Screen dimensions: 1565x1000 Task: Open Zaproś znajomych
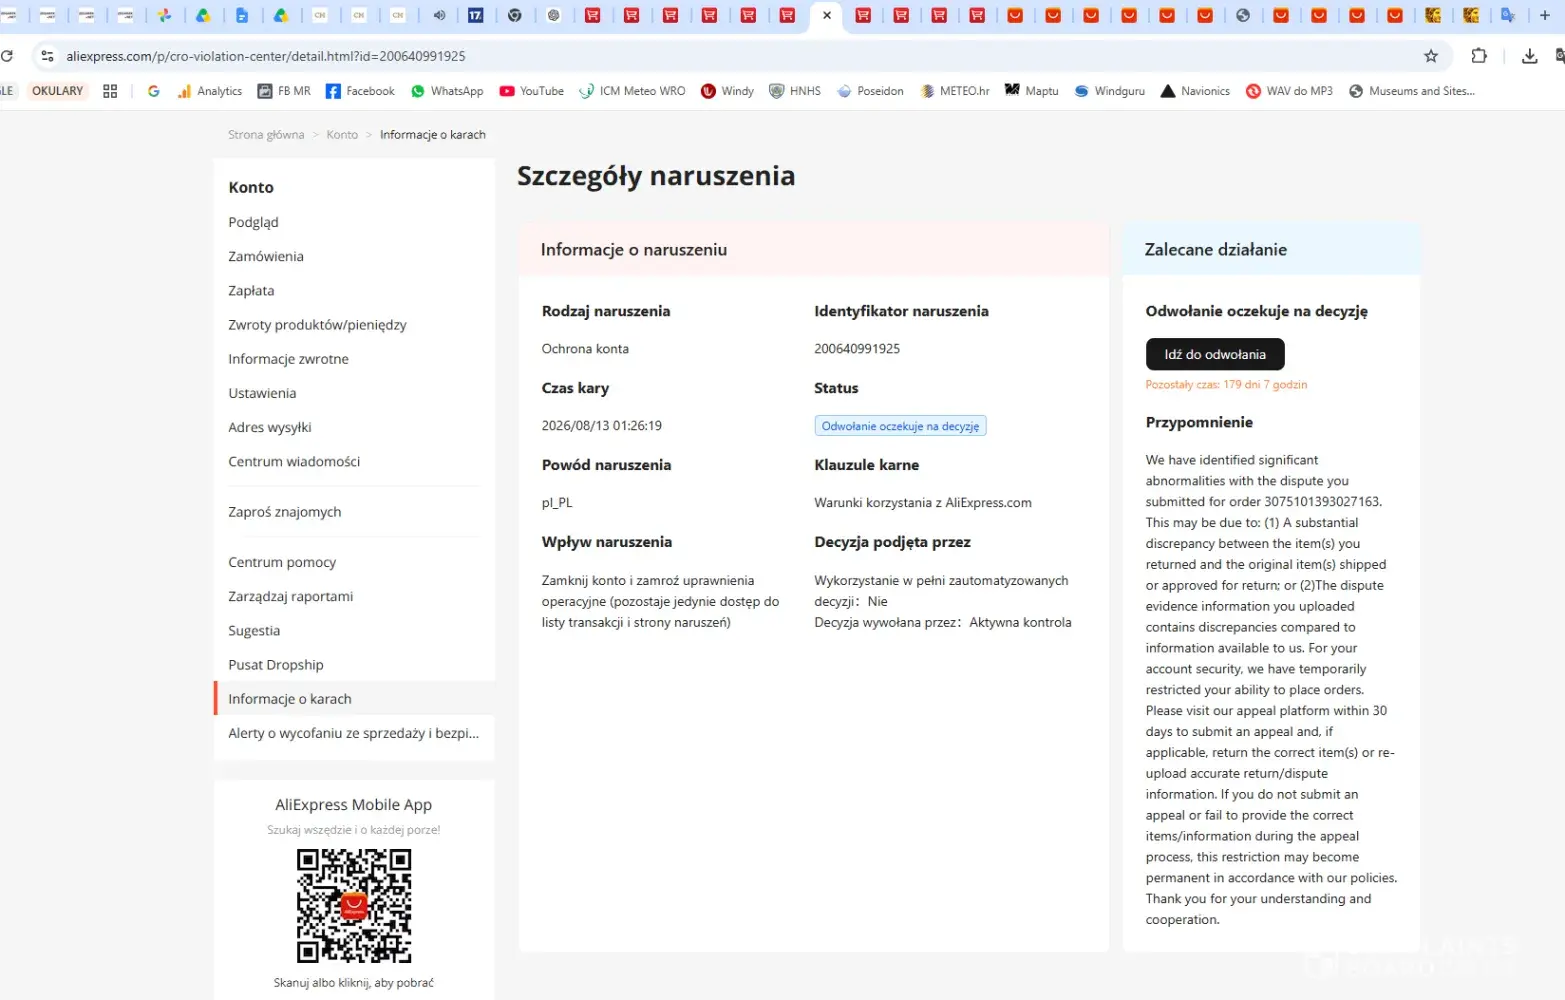pyautogui.click(x=285, y=512)
